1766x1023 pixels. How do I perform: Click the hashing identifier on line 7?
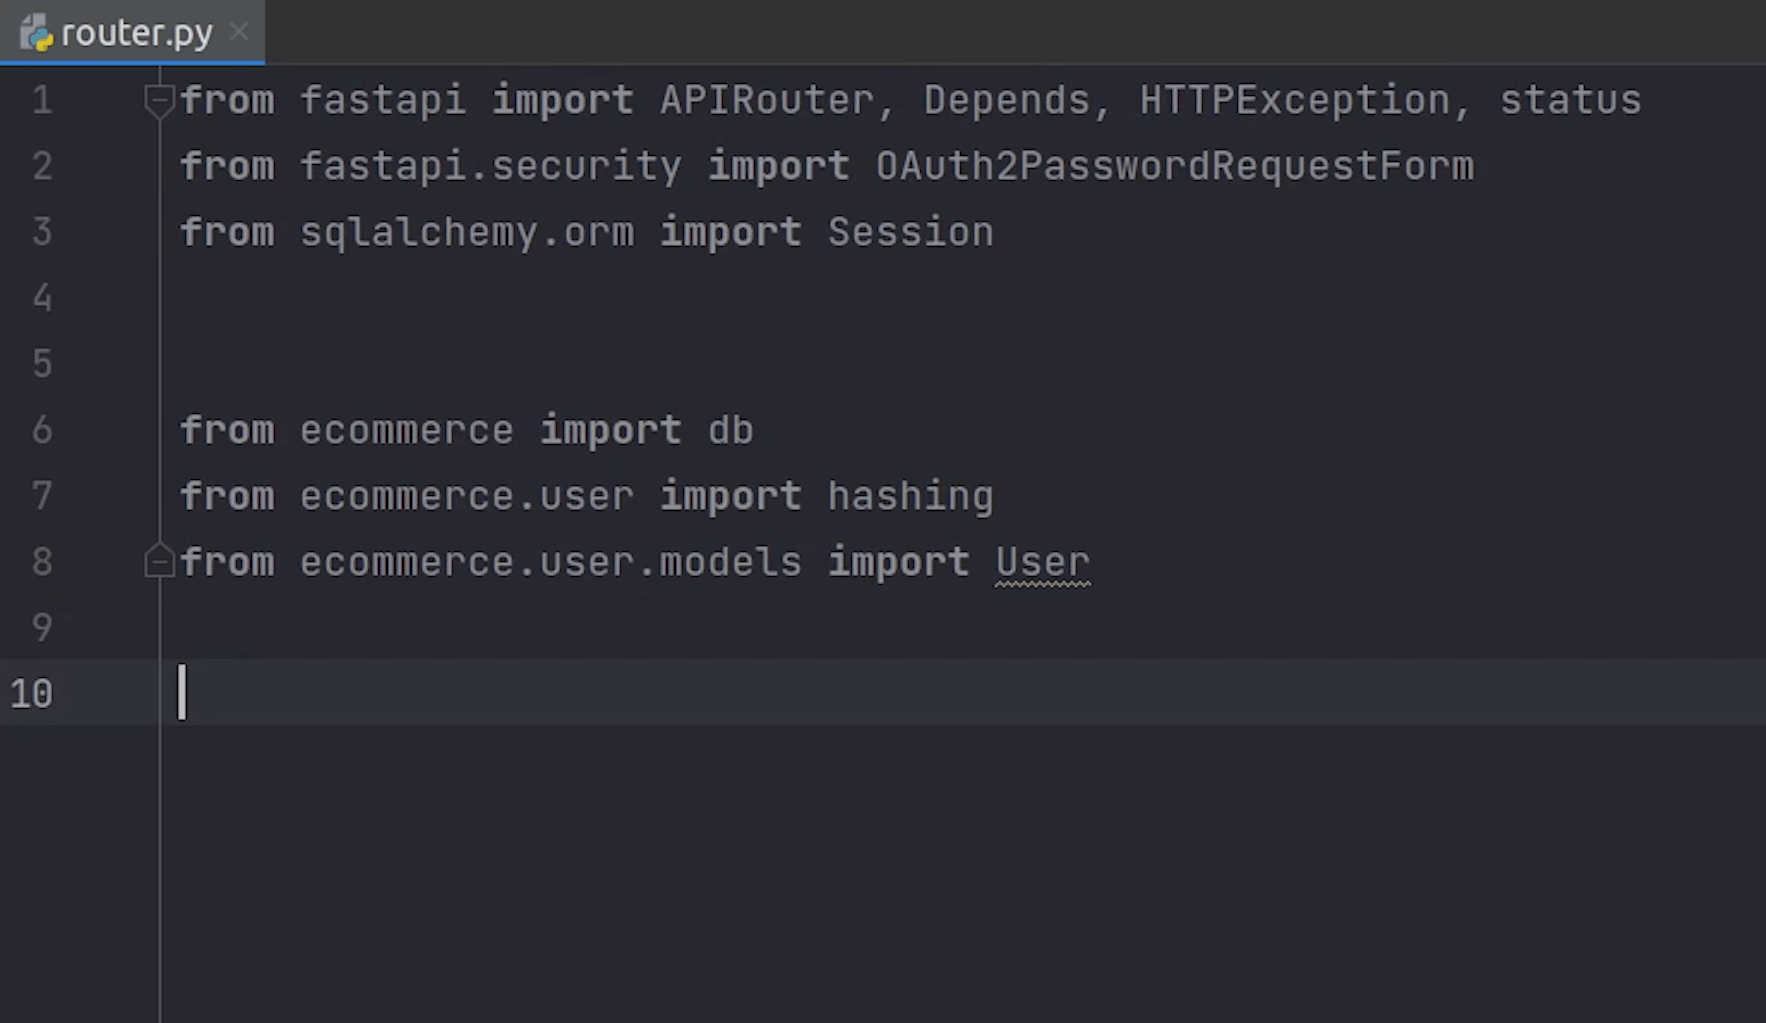(910, 496)
